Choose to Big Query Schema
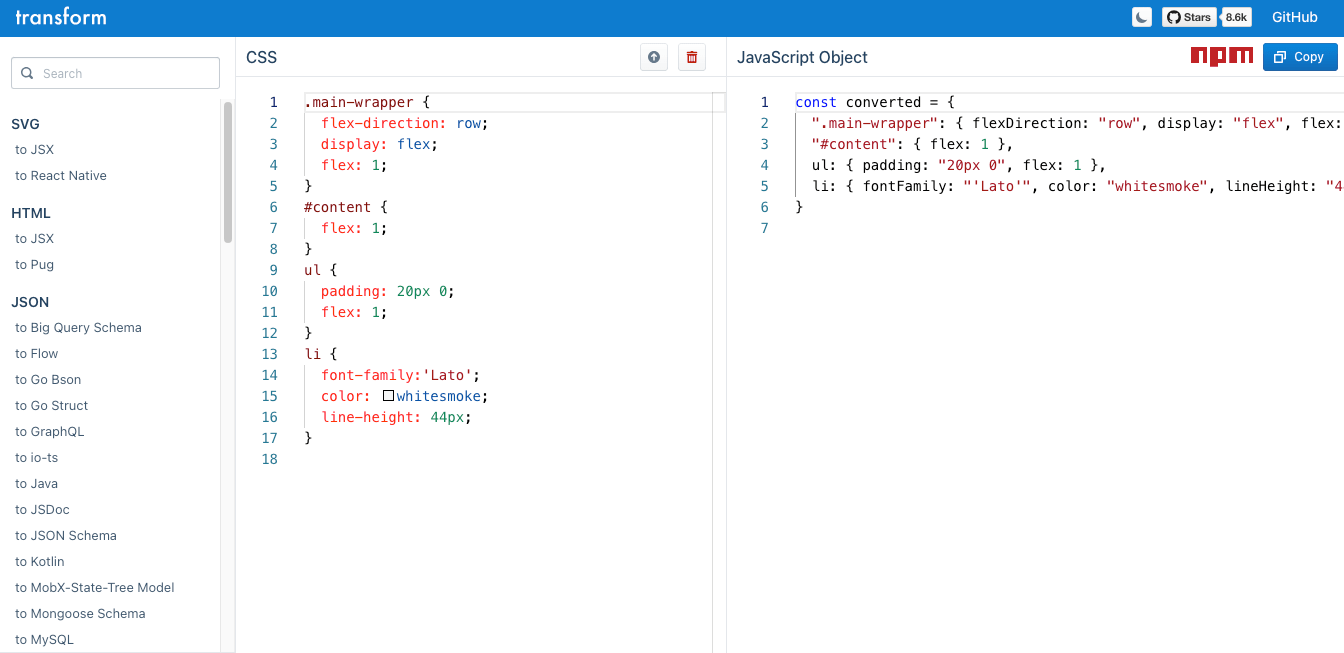The height and width of the screenshot is (653, 1344). pyautogui.click(x=78, y=328)
